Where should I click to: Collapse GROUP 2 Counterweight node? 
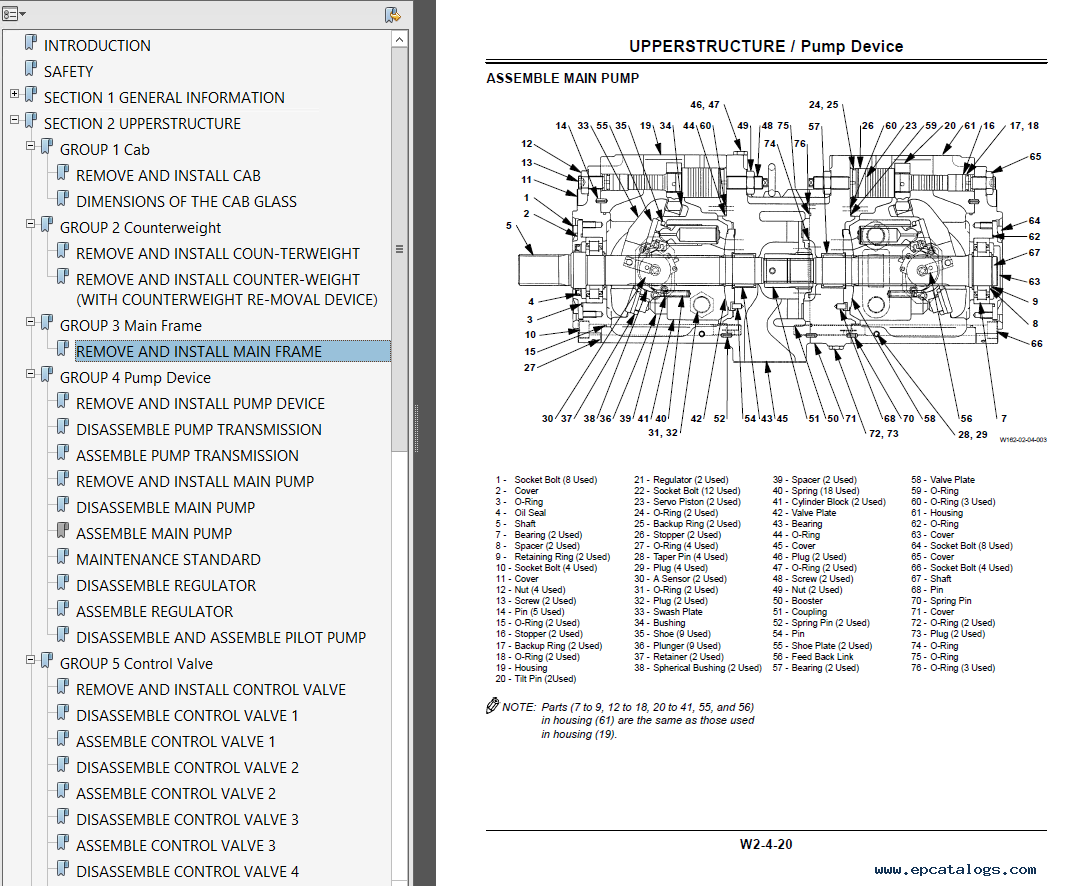coord(31,224)
